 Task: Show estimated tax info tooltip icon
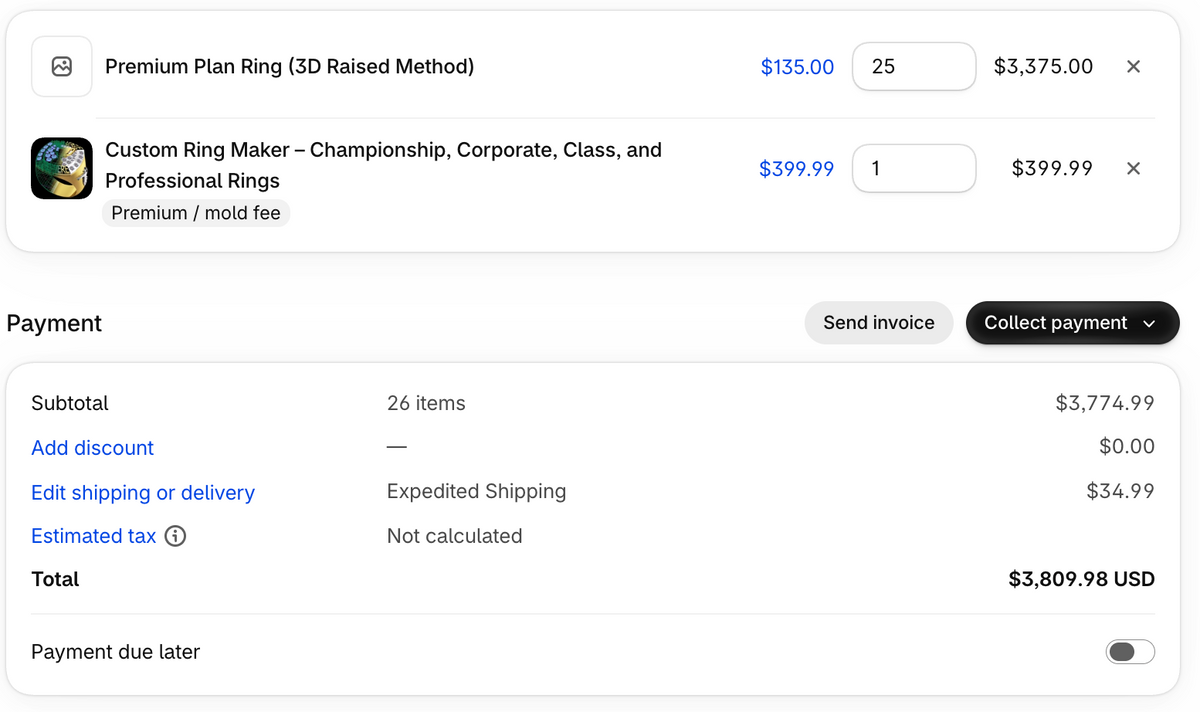pyautogui.click(x=175, y=536)
